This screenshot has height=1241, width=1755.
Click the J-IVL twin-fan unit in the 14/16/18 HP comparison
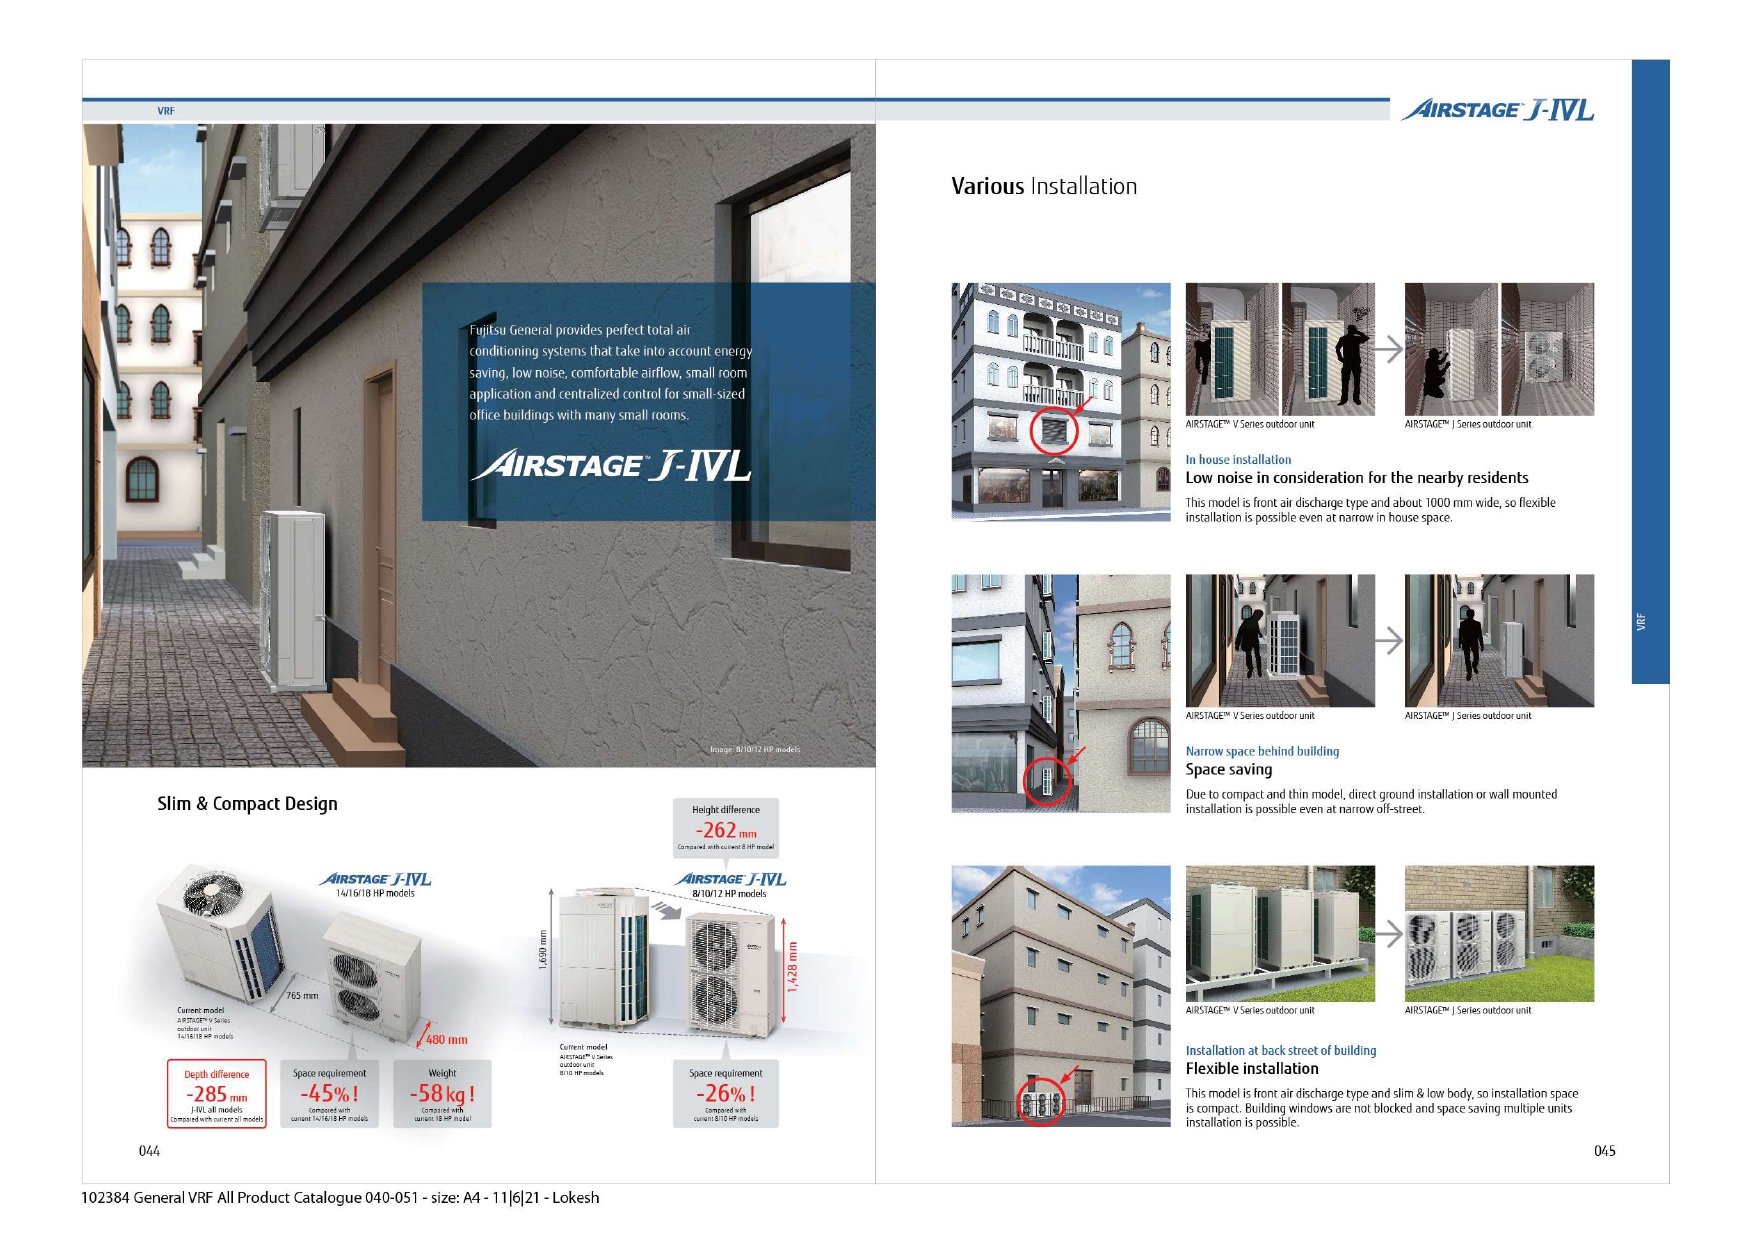pyautogui.click(x=372, y=975)
